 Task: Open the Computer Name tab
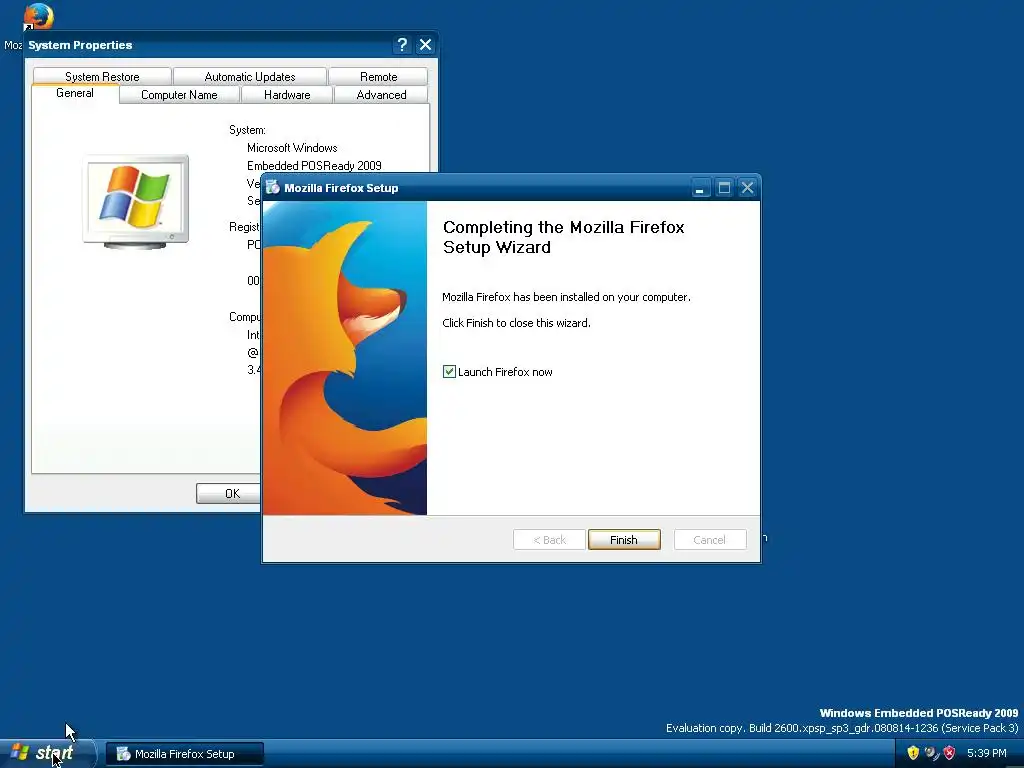[179, 95]
